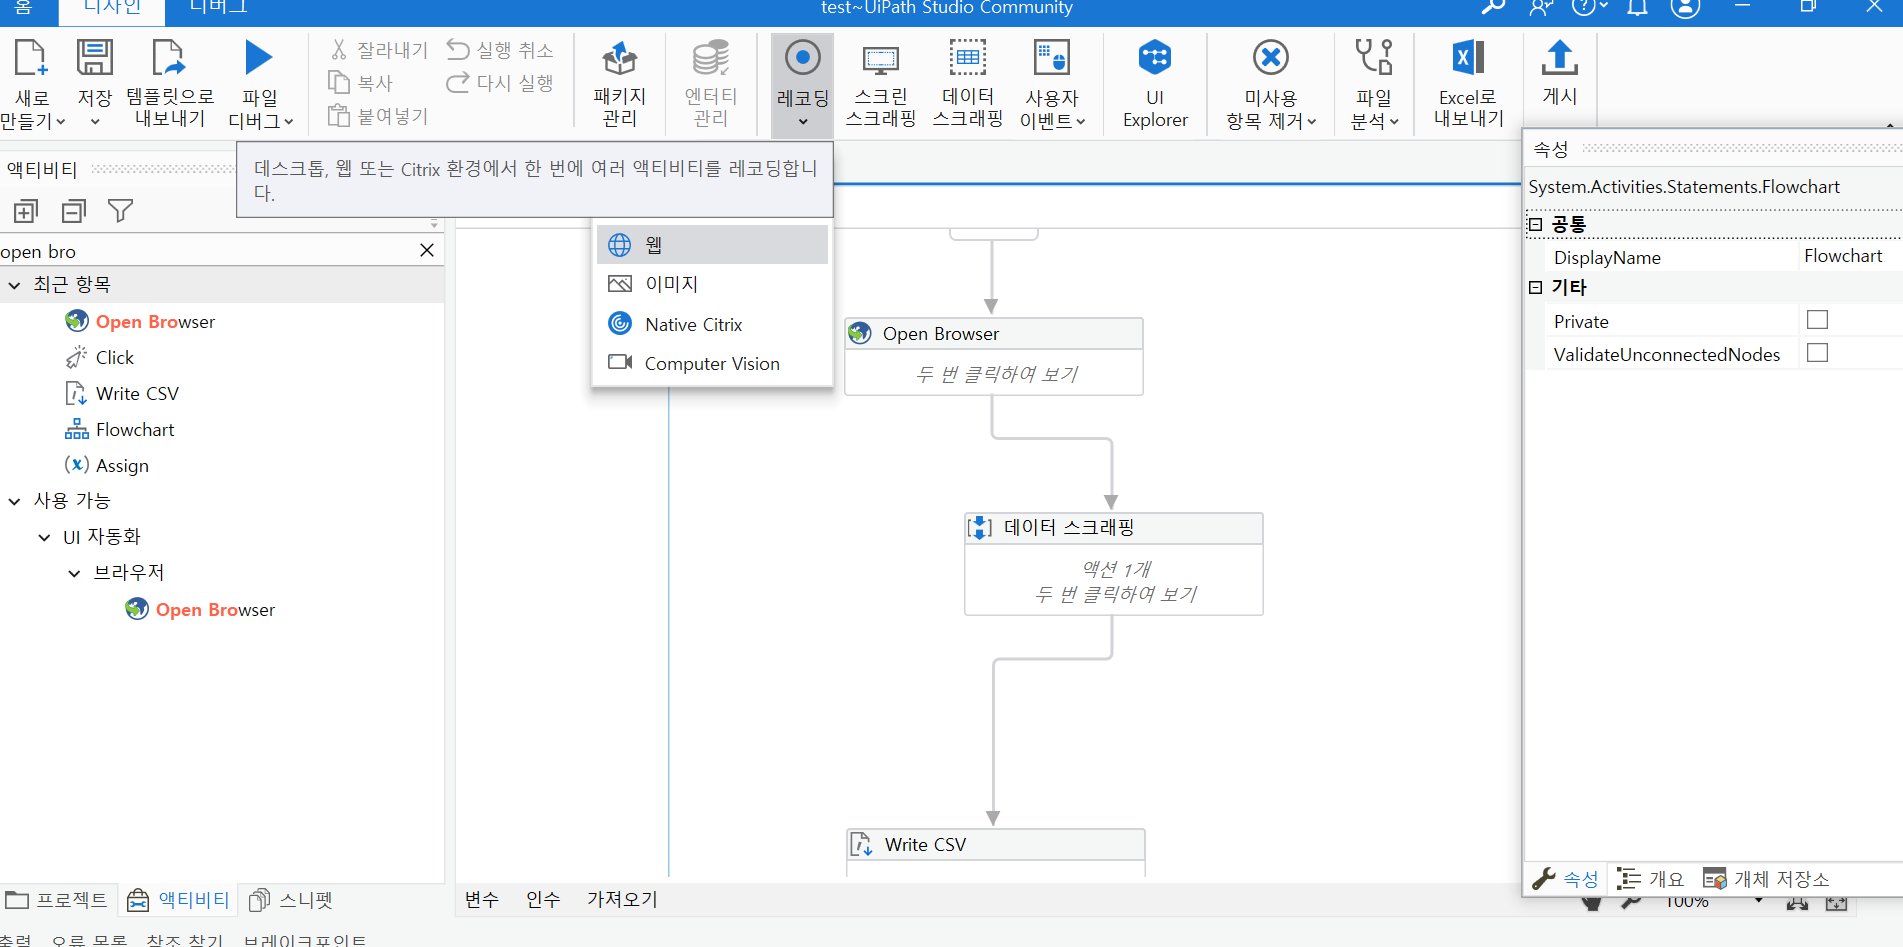Switch to 스니펫 panel tab
The image size is (1903, 947).
(x=291, y=900)
